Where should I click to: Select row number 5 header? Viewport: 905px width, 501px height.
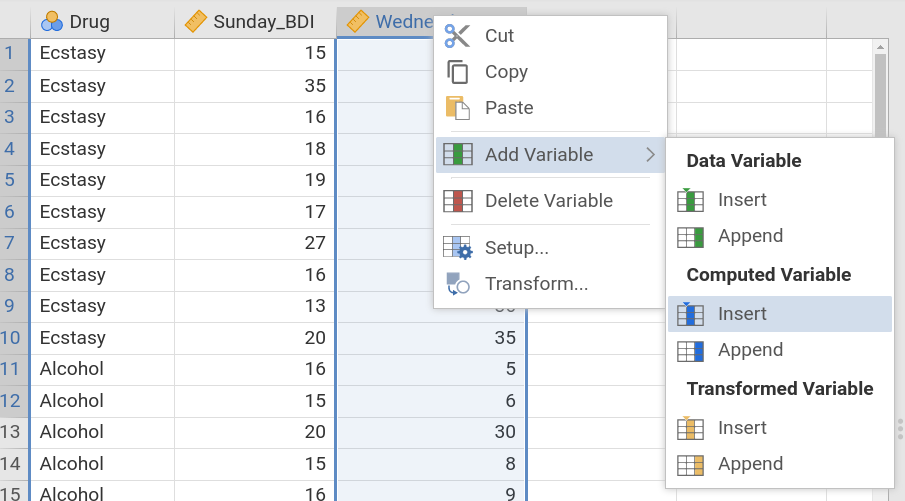(14, 180)
